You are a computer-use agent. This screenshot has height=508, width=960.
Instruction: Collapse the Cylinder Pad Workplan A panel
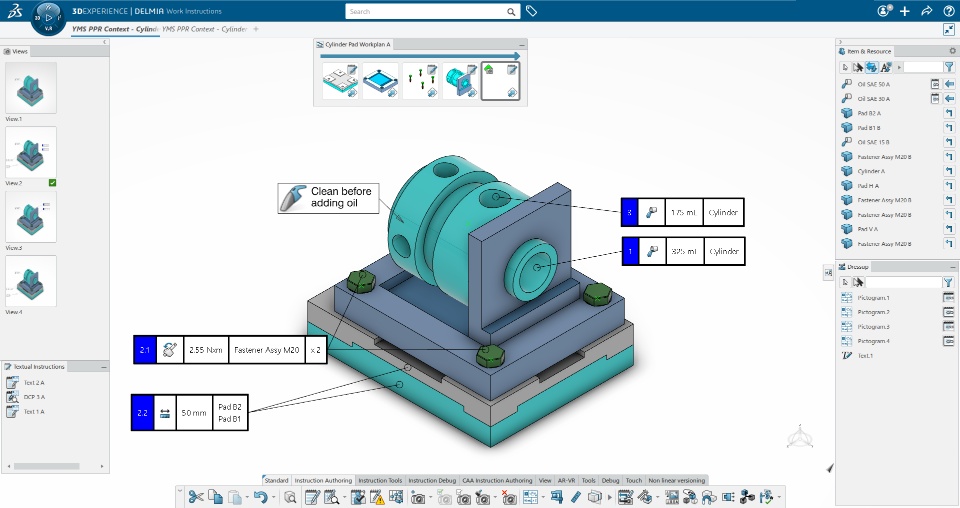522,45
